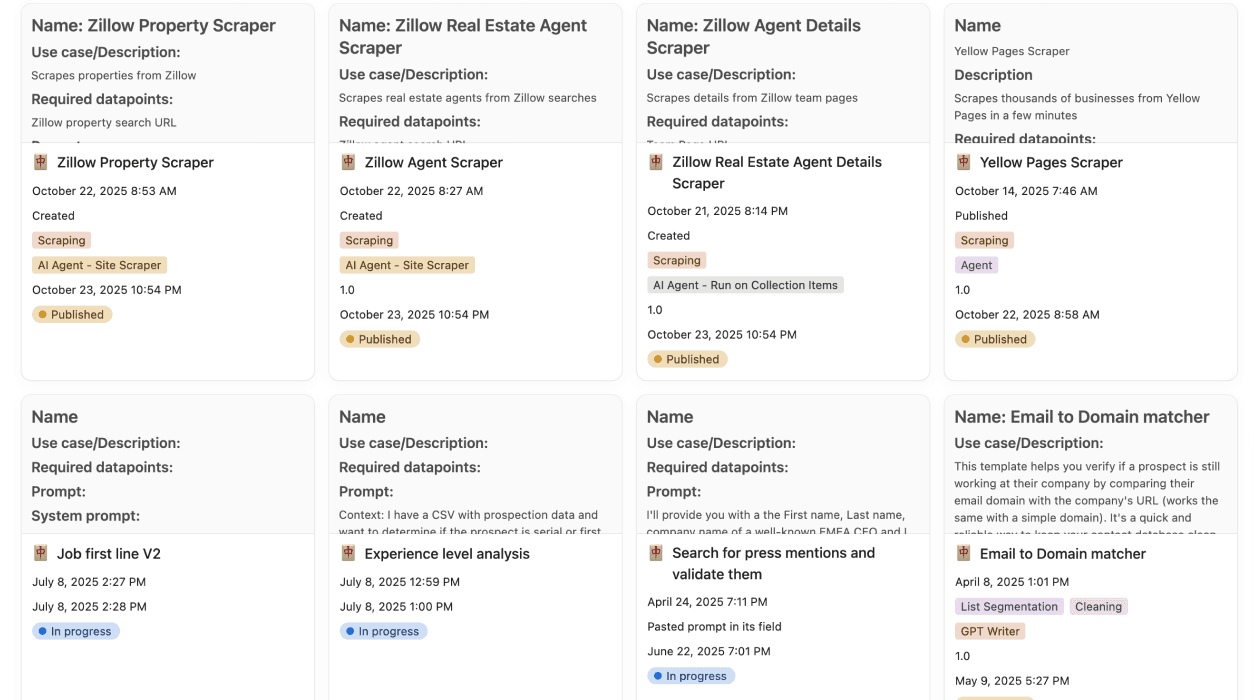This screenshot has width=1254, height=700.
Task: Click the Experience level analysis page icon
Action: pos(348,553)
